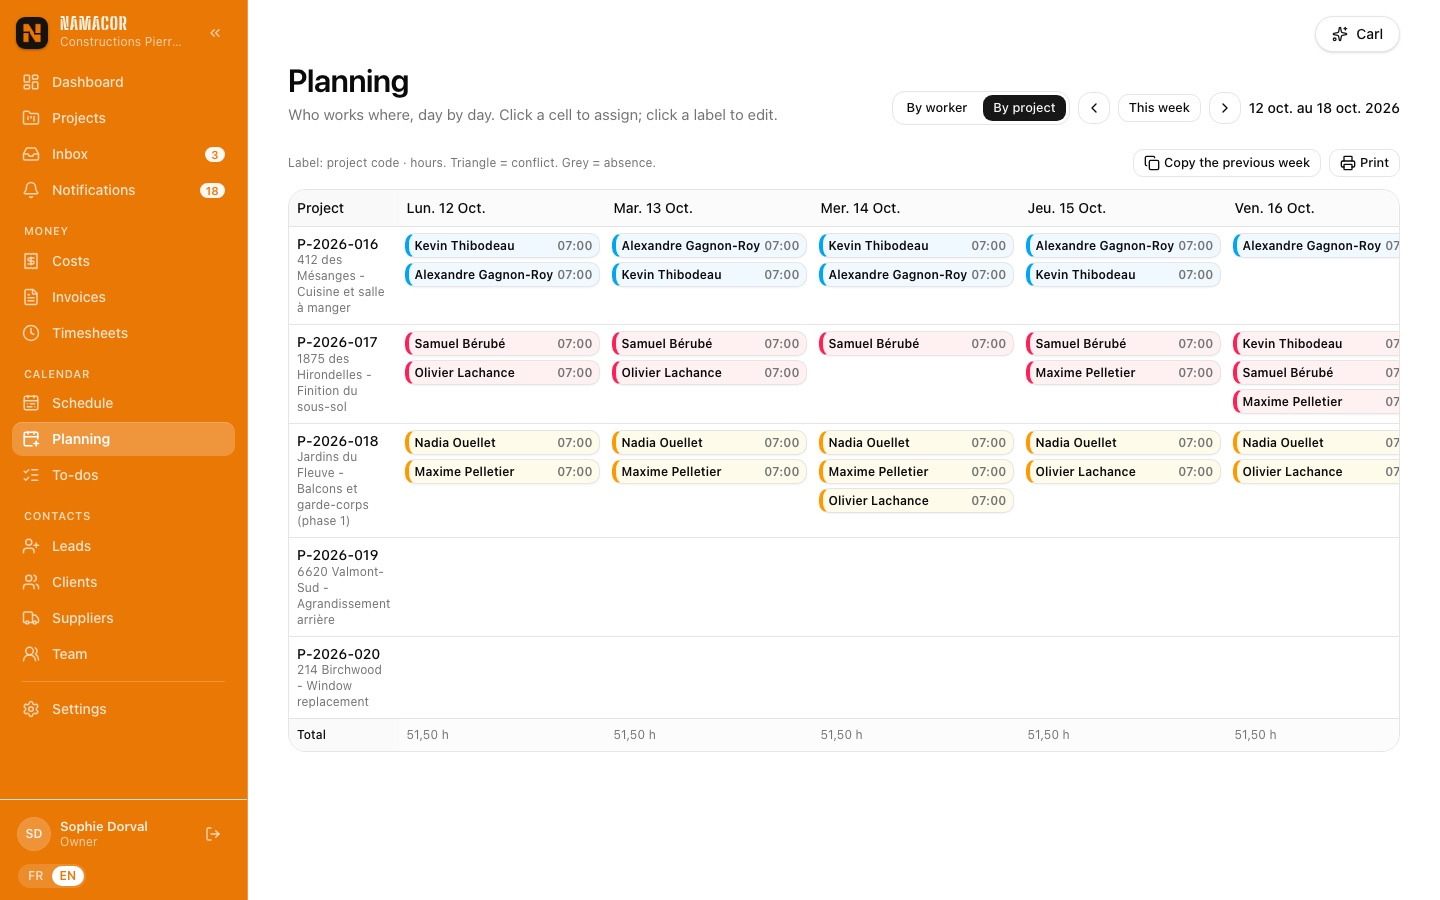Click the Clients people icon
This screenshot has height=900, width=1440.
(x=31, y=582)
